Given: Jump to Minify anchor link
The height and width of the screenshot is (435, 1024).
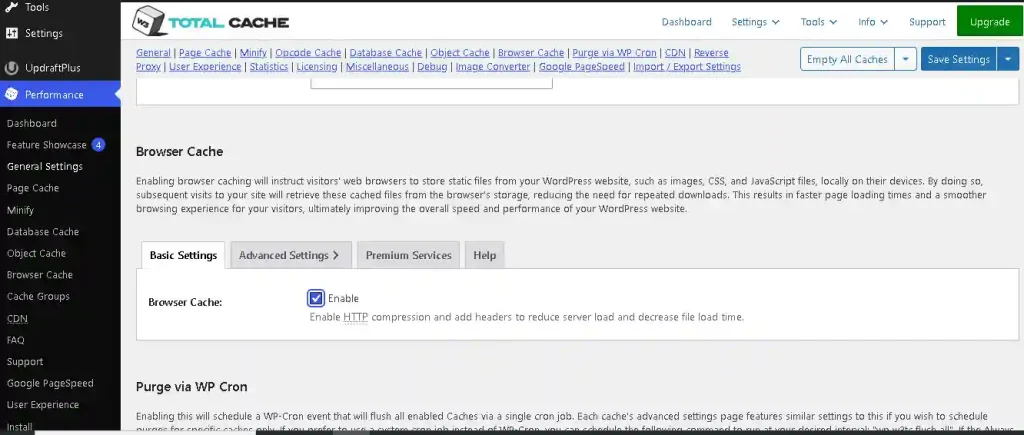Looking at the screenshot, I should pyautogui.click(x=253, y=53).
